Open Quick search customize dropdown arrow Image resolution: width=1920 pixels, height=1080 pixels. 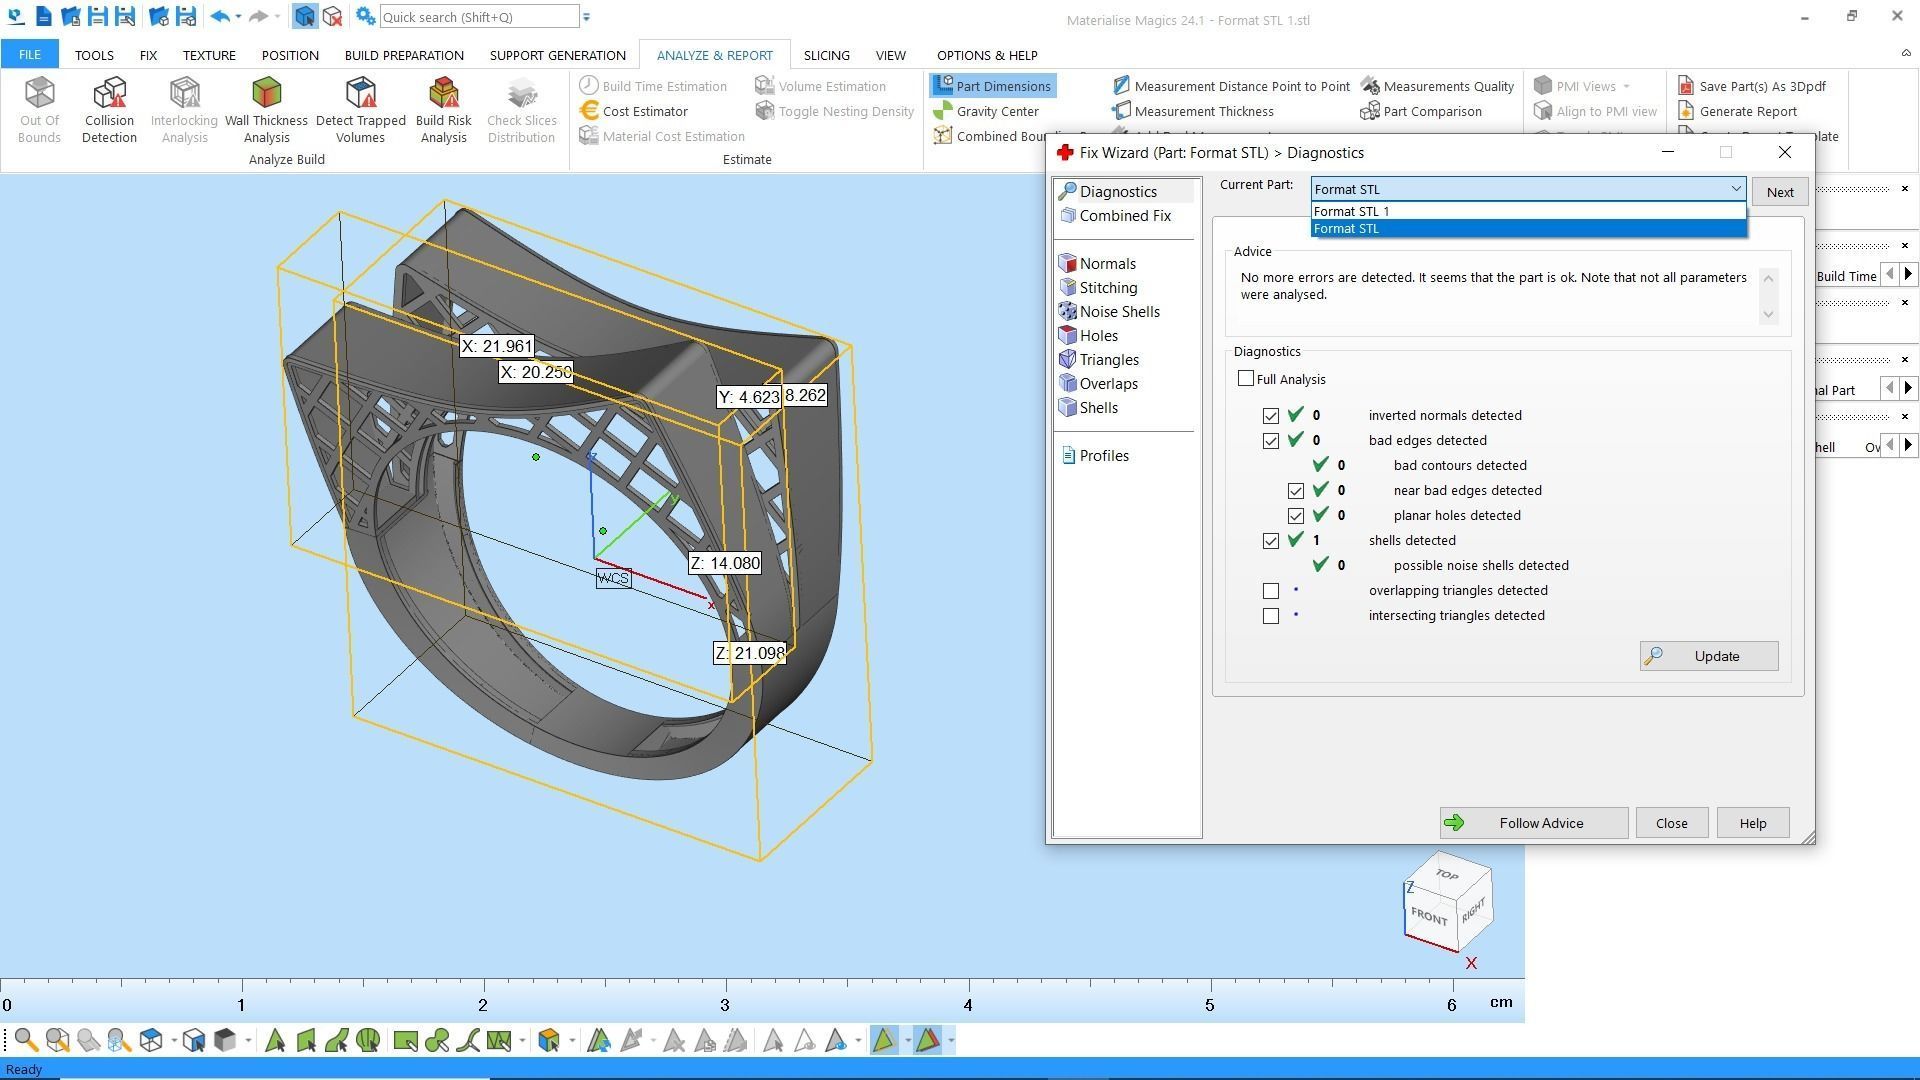point(587,17)
